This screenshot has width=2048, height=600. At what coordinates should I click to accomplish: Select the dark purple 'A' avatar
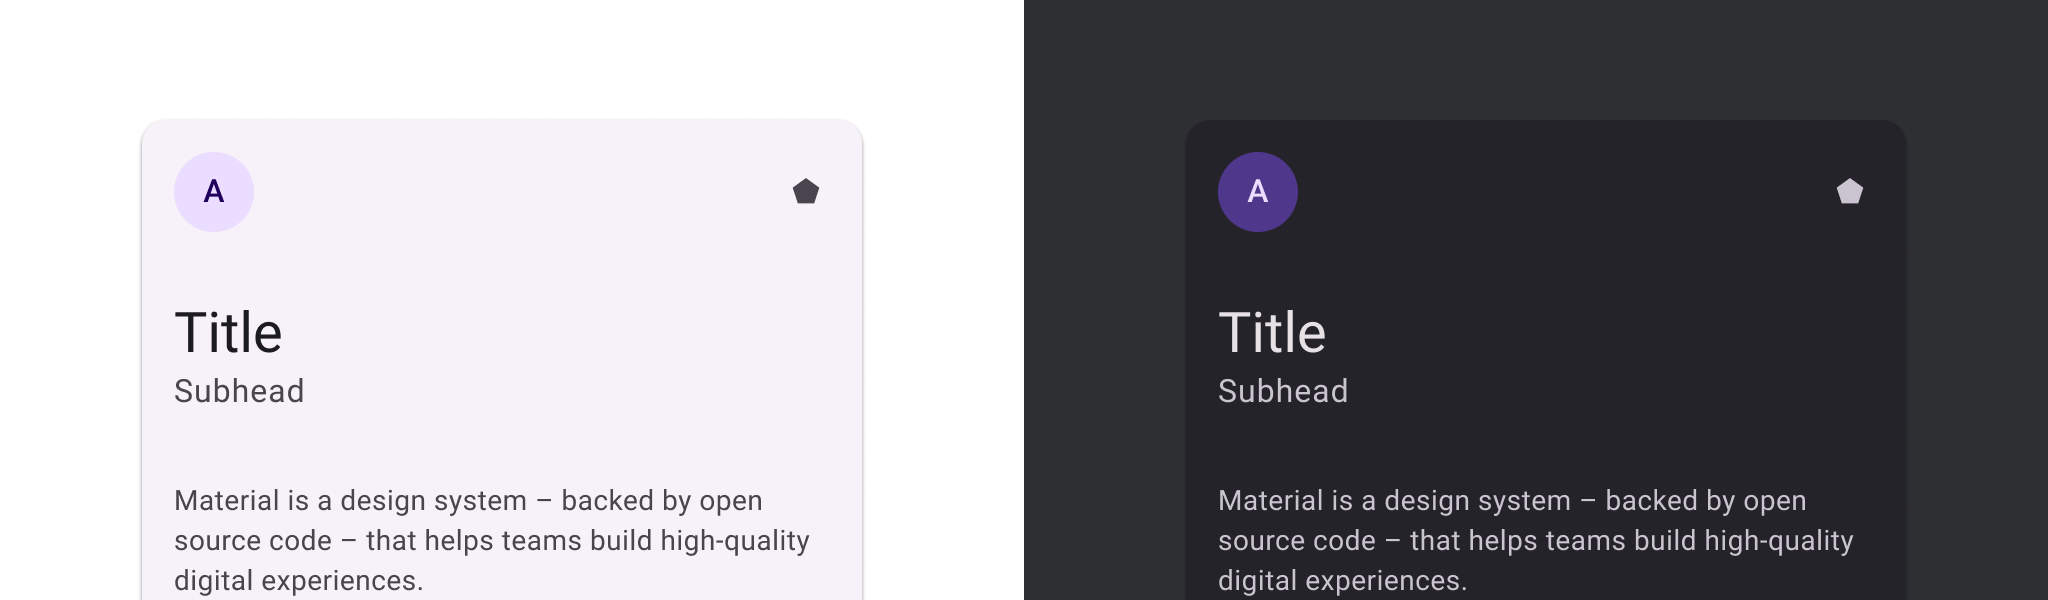point(1258,192)
